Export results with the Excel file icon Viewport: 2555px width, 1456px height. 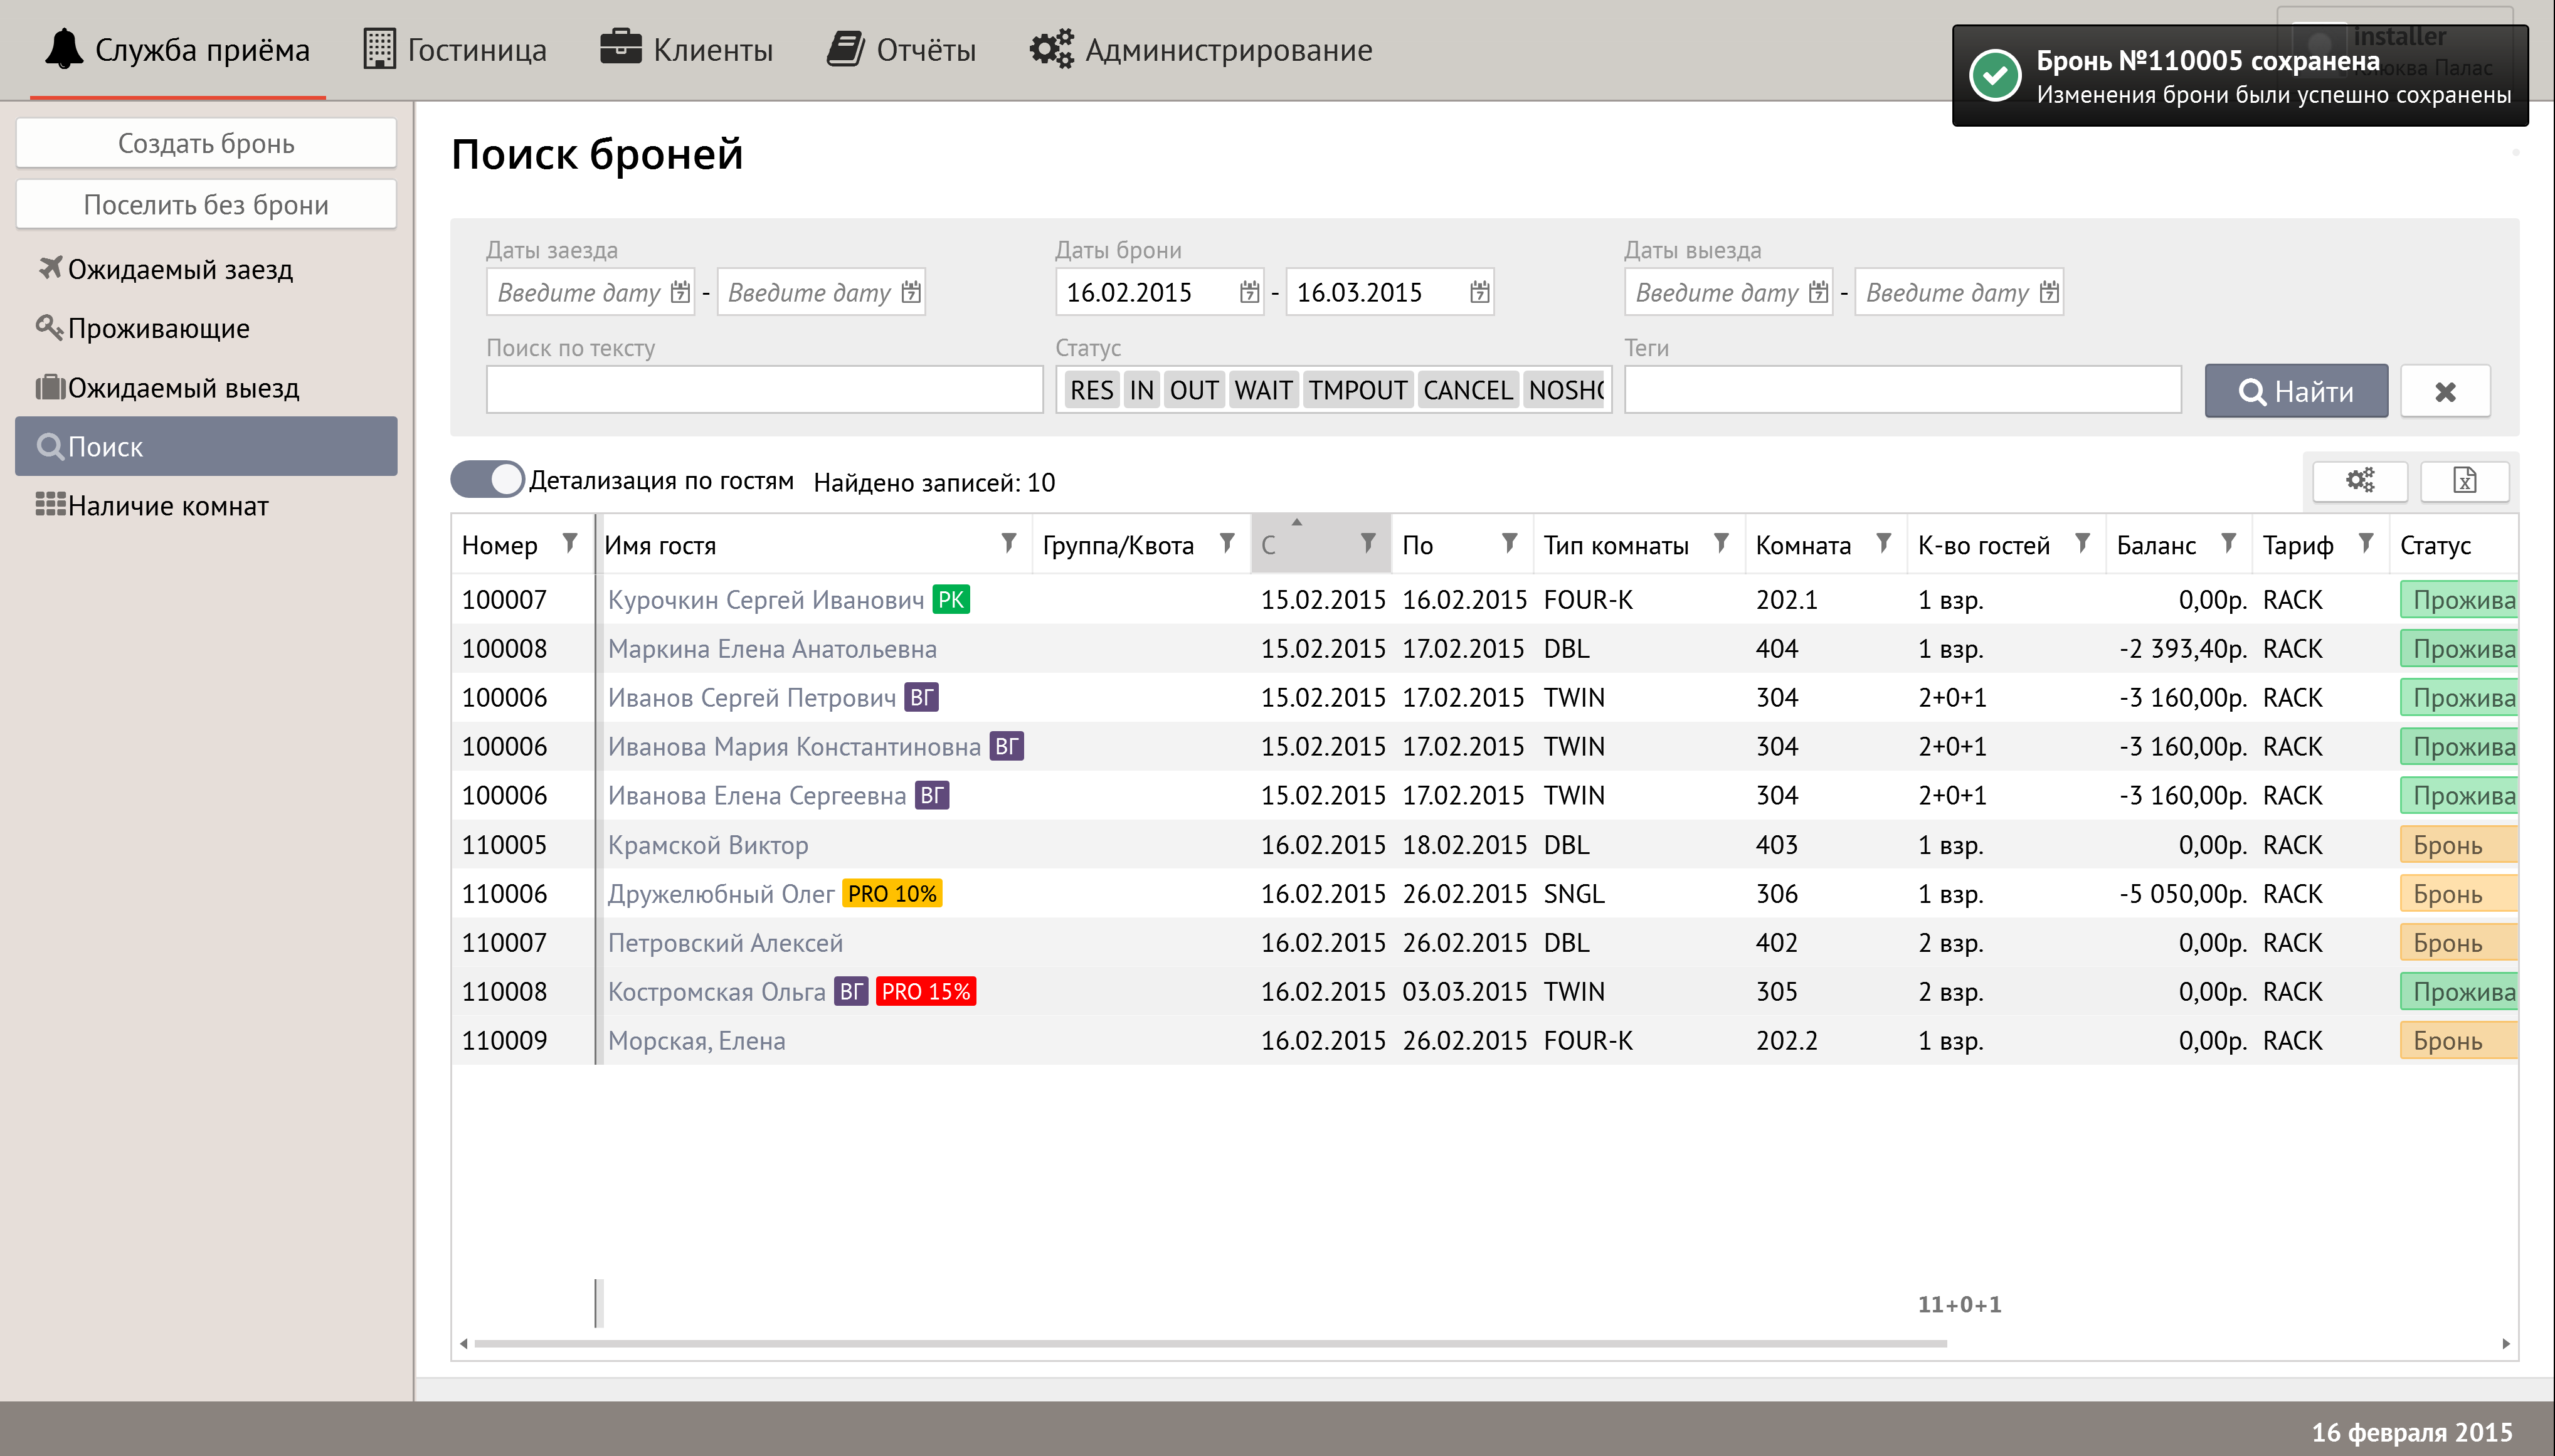[x=2464, y=480]
